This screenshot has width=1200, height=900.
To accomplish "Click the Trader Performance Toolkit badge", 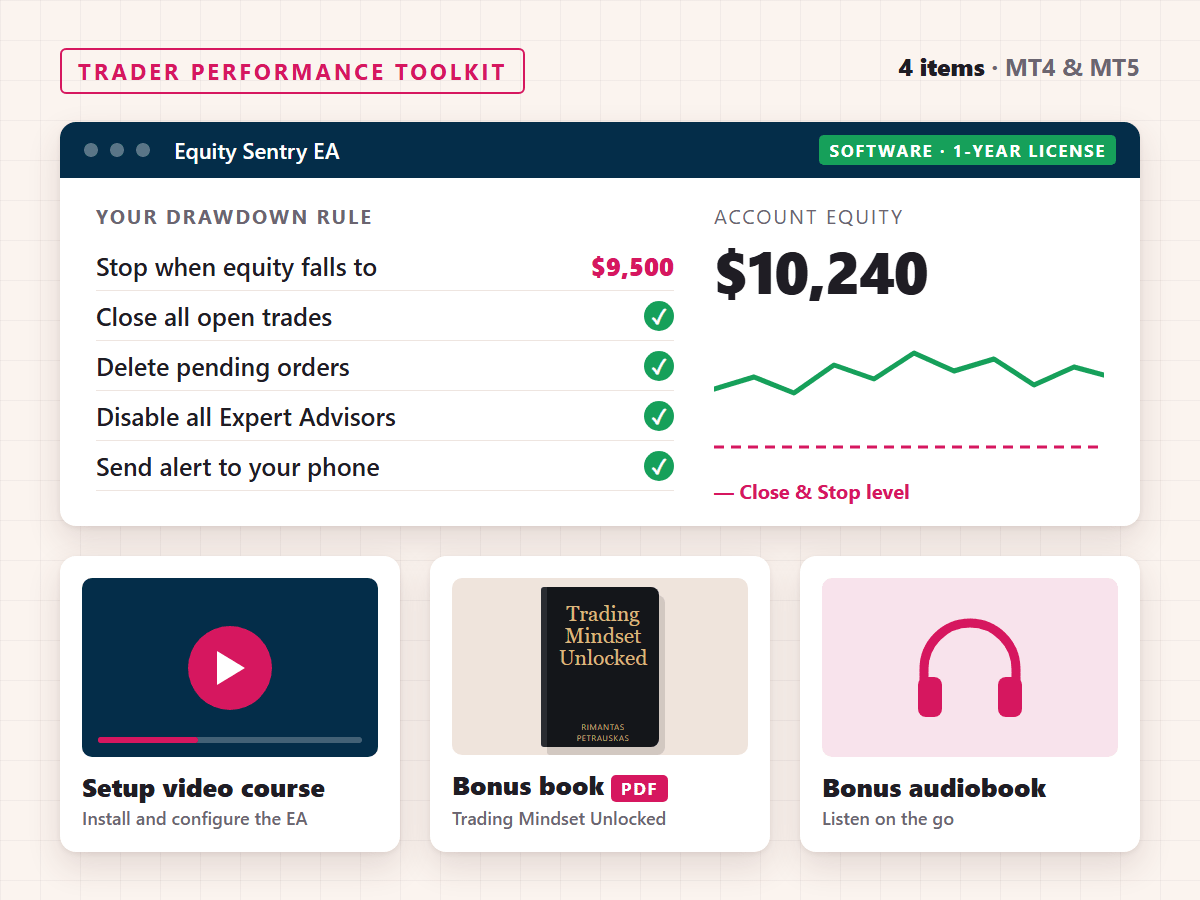I will click(292, 71).
